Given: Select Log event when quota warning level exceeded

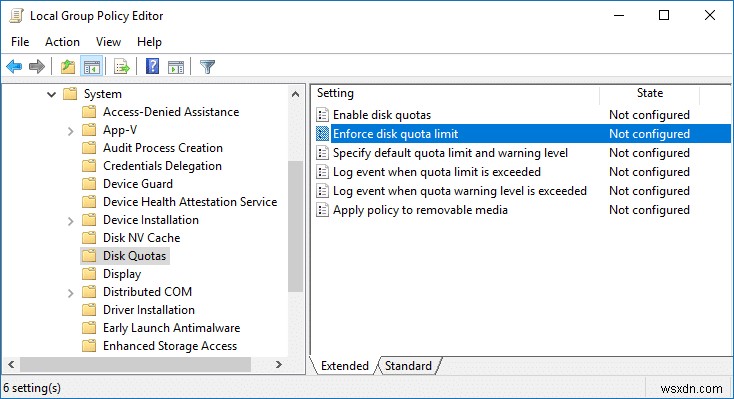Looking at the screenshot, I should pos(460,191).
